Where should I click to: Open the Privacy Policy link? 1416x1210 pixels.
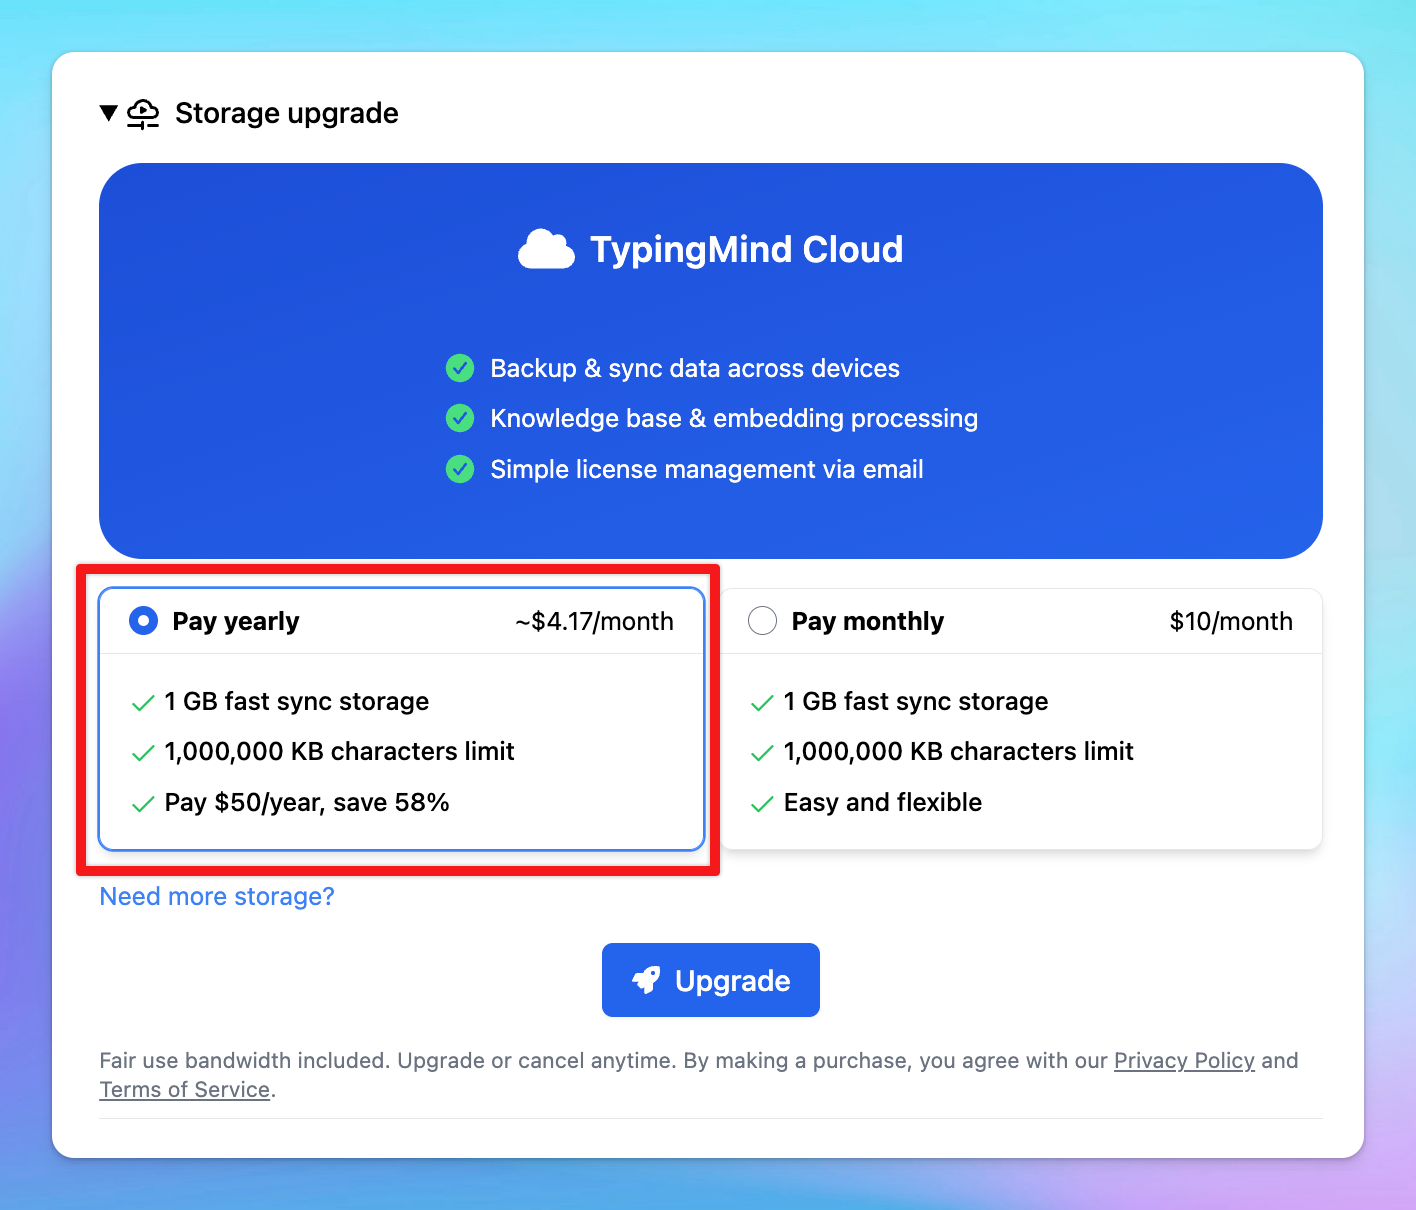1184,1060
